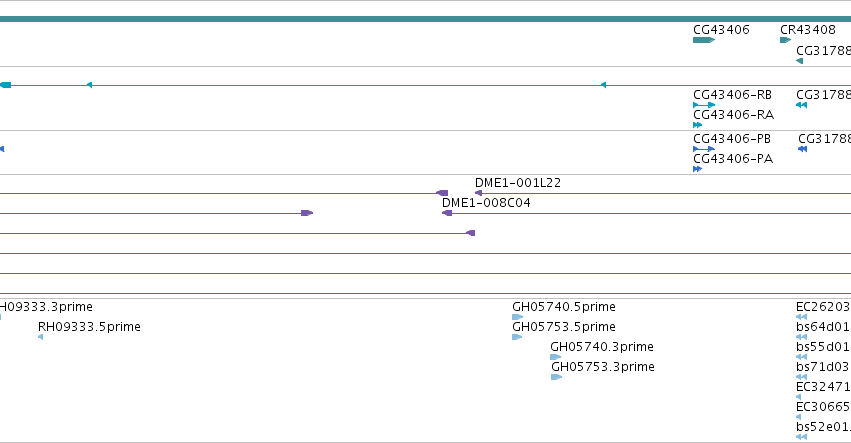The height and width of the screenshot is (443, 851).
Task: Select the bs55d01 EST glyph
Action: tap(802, 357)
